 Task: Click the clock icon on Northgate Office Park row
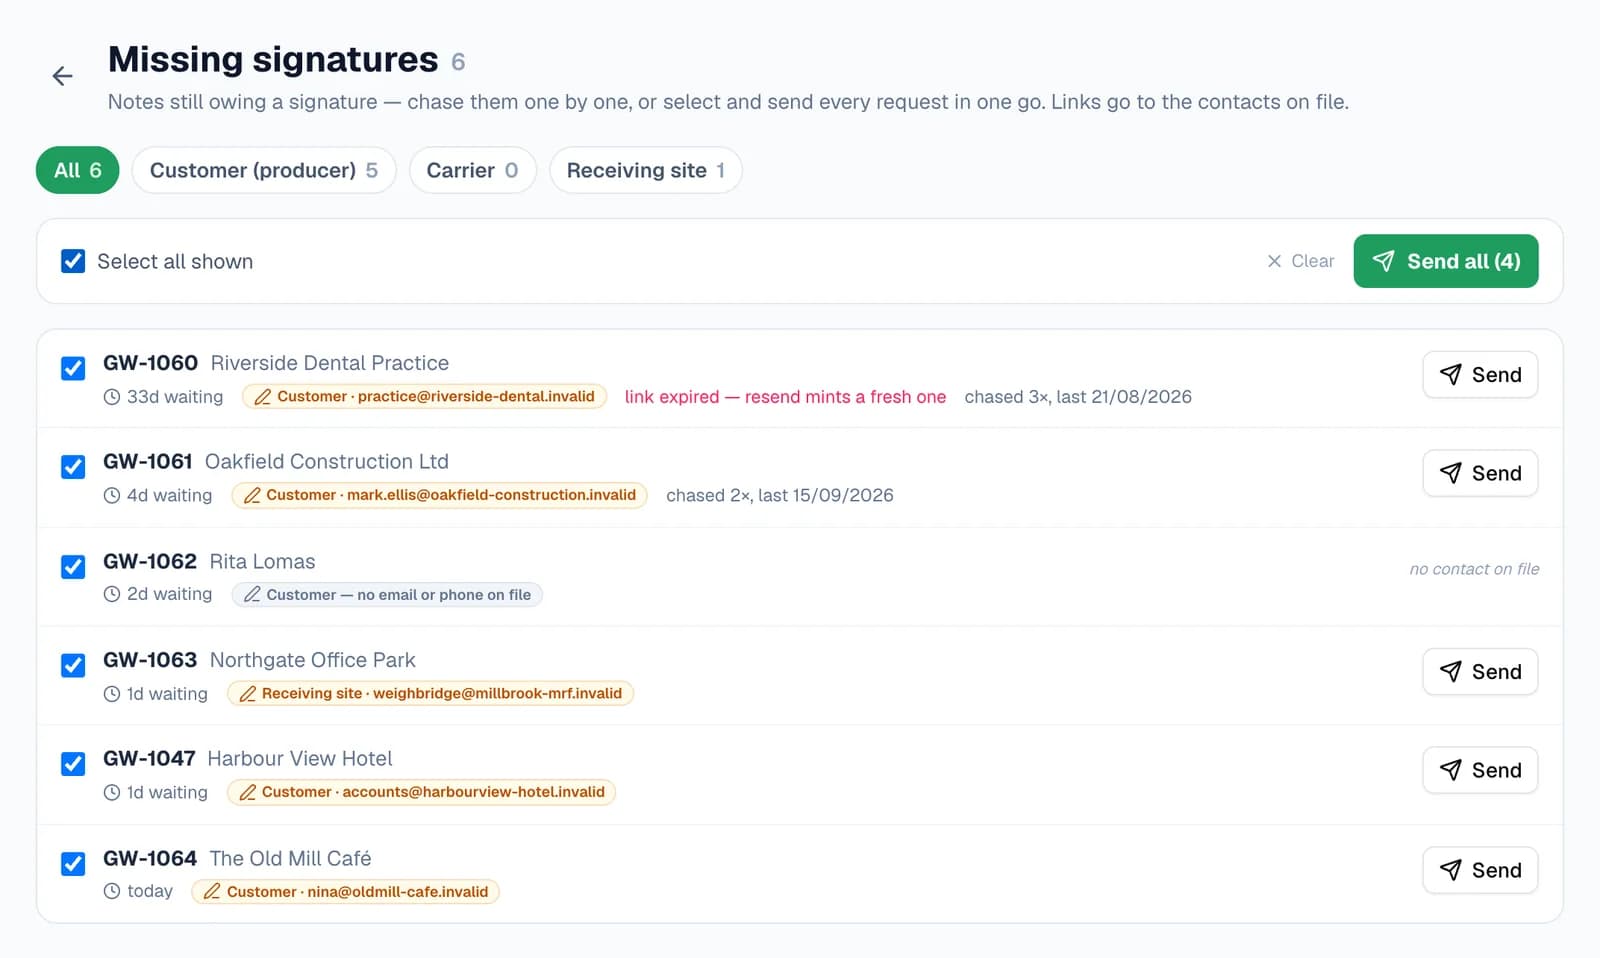[112, 694]
